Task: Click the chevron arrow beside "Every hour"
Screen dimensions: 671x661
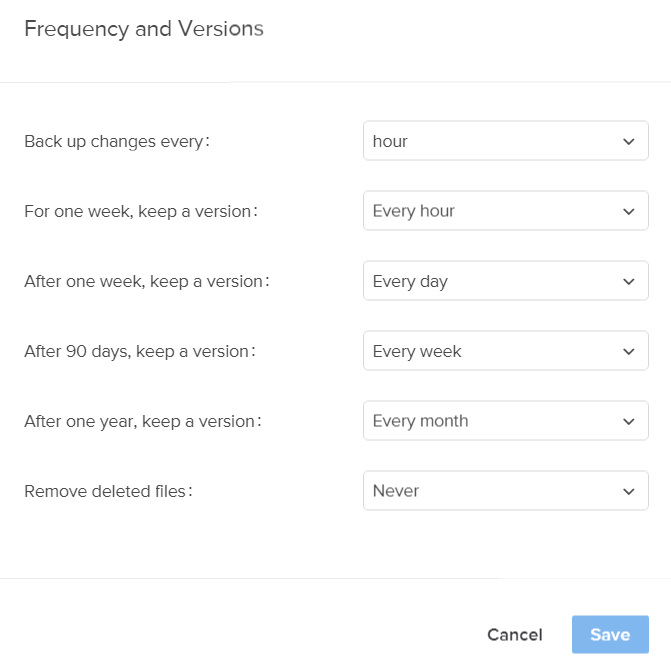Action: (628, 211)
